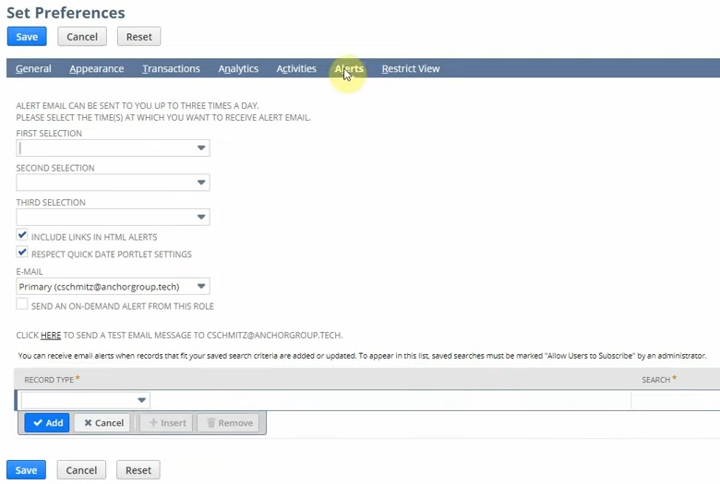Uncheck Respect Quick Date Portlet Settings
Screen dimensions: 720x484
[x=22, y=252]
